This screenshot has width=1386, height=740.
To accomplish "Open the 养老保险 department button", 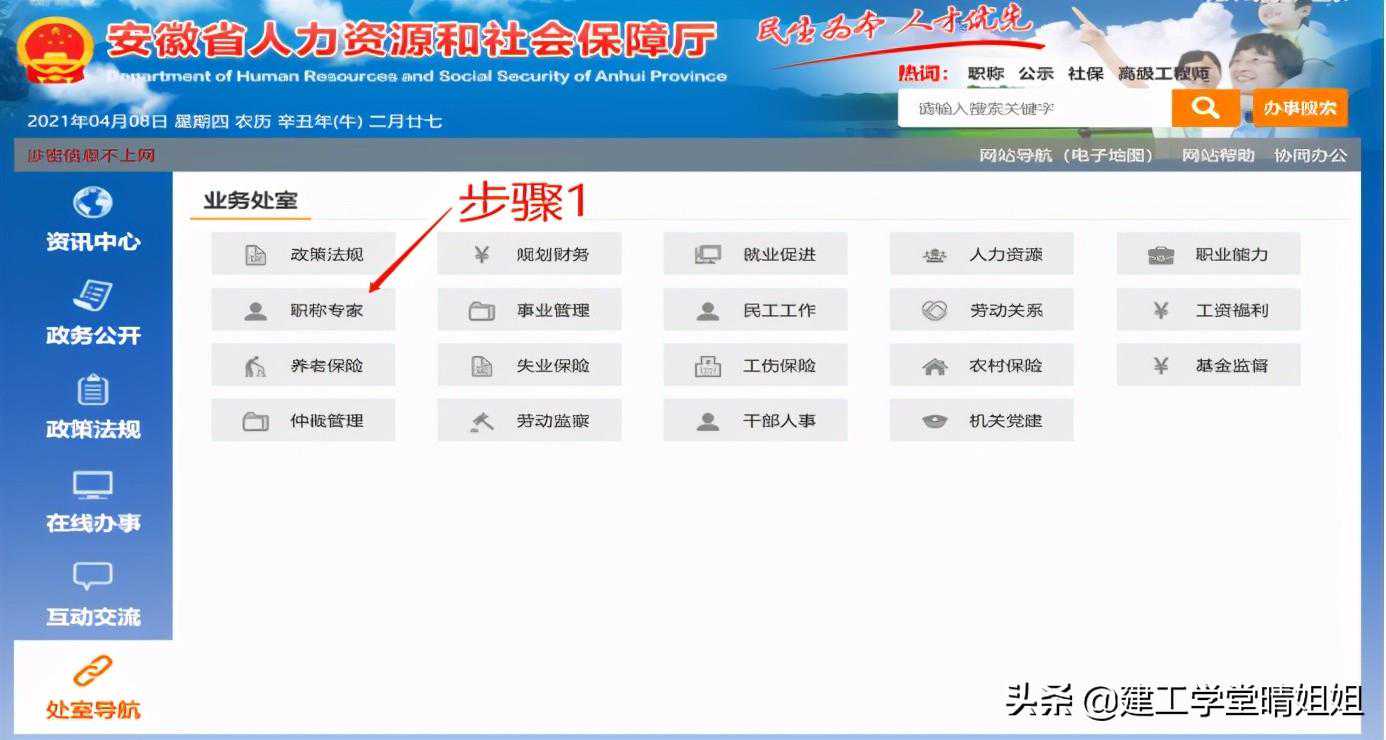I will point(303,366).
